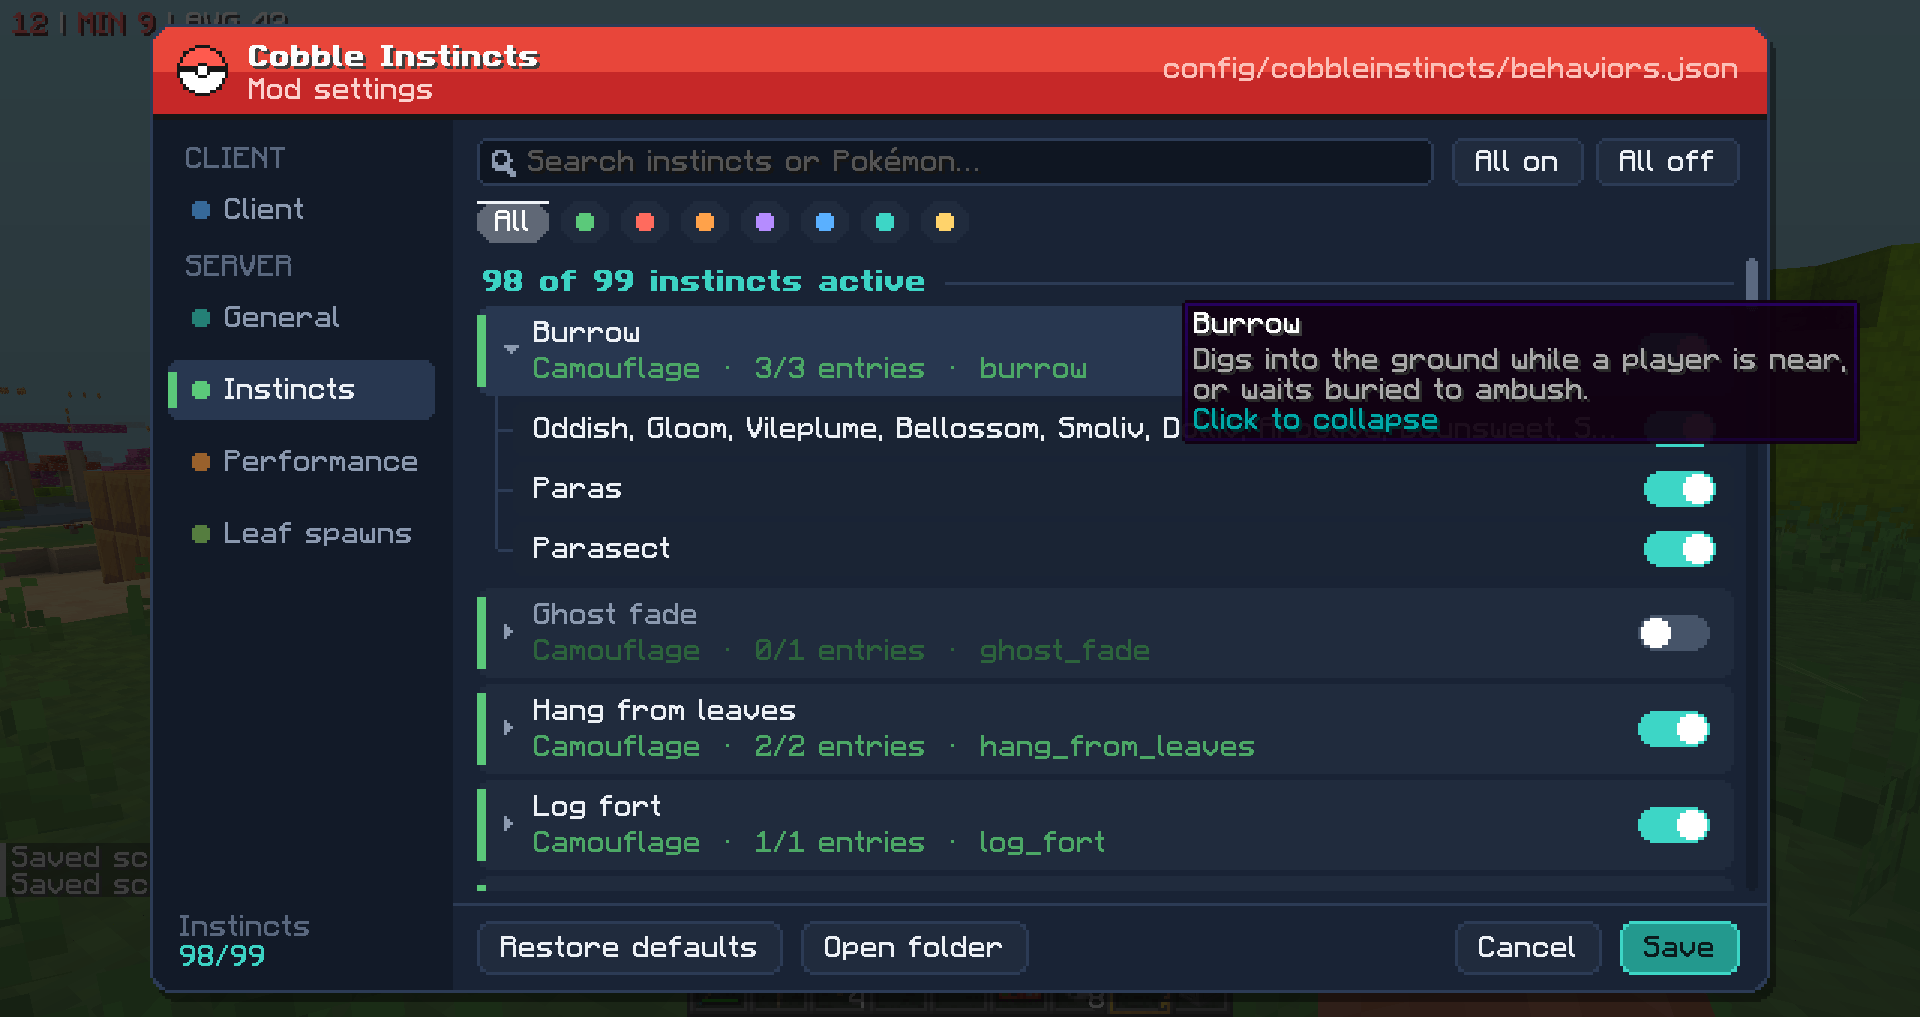This screenshot has height=1017, width=1920.
Task: Click the Parasect entry name
Action: [x=601, y=549]
